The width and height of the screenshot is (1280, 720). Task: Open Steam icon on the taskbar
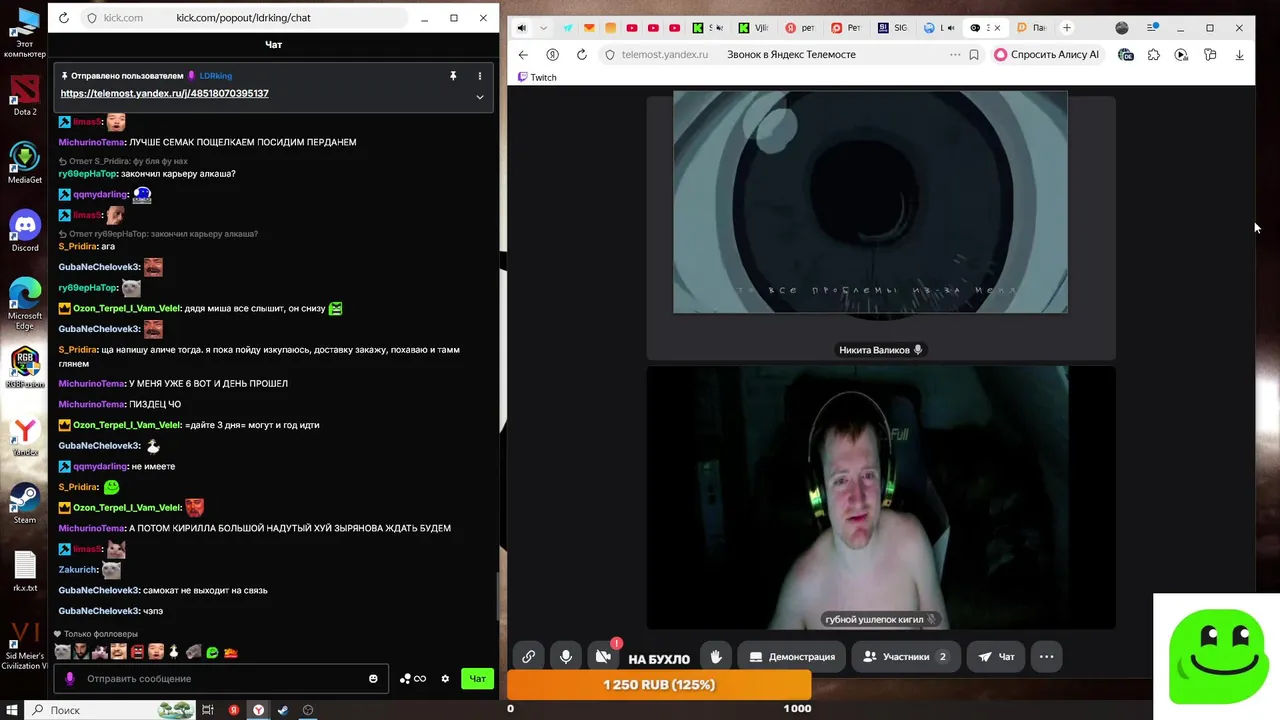(283, 710)
